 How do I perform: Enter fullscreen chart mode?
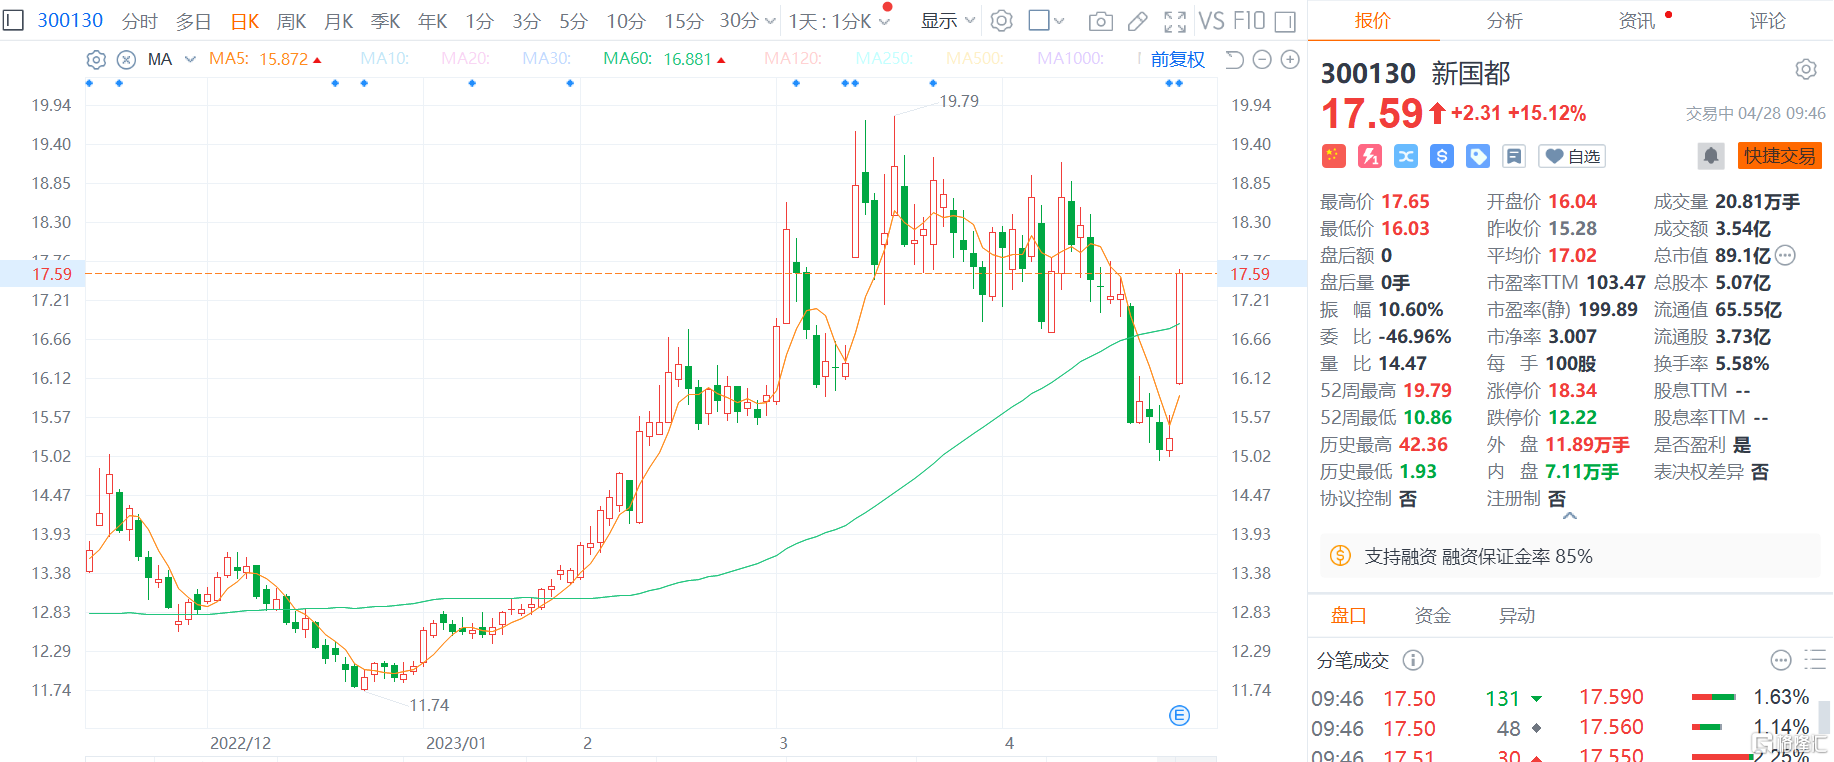point(1175,21)
